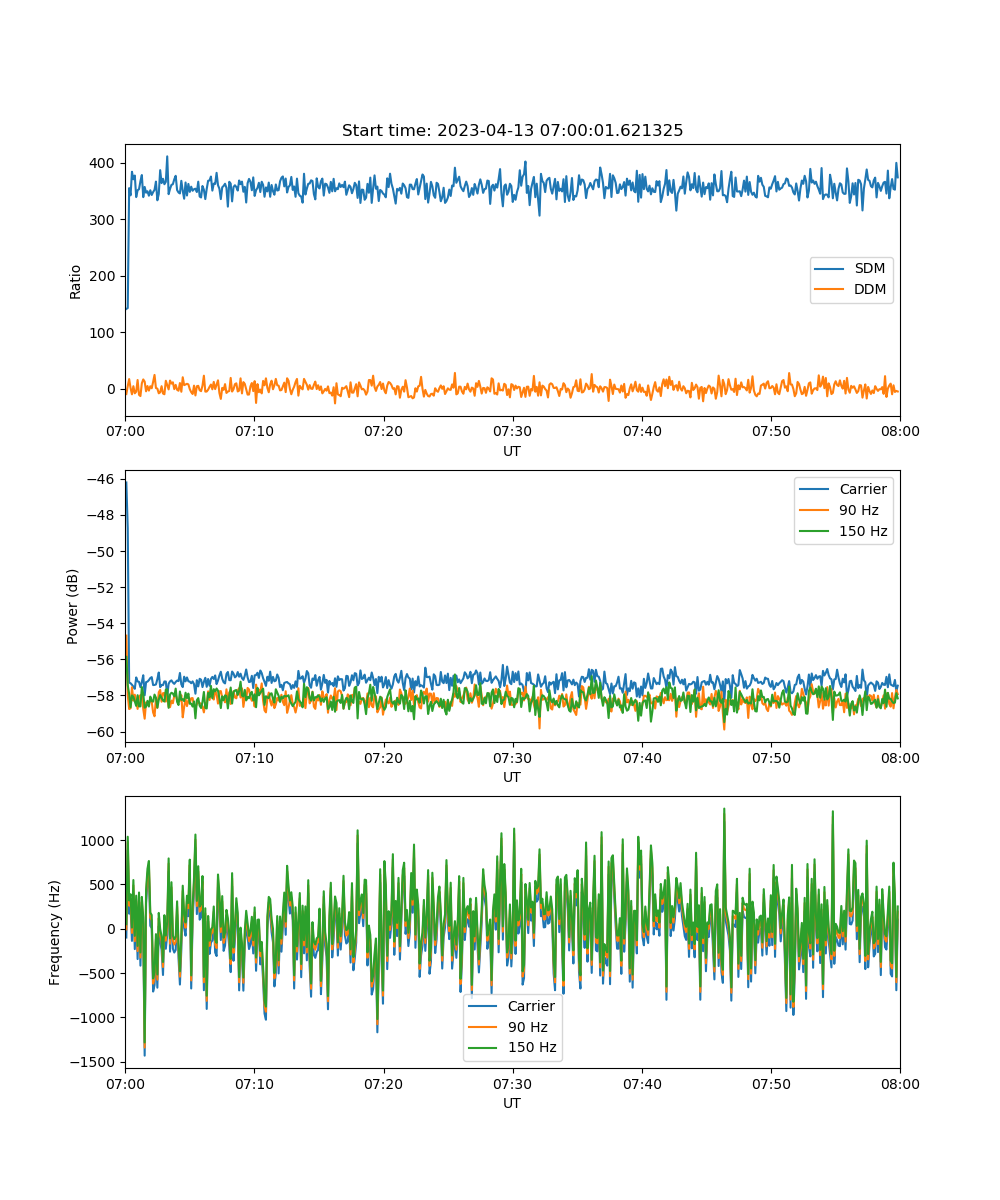Click the 200 tick on Ratio axis

coord(103,276)
